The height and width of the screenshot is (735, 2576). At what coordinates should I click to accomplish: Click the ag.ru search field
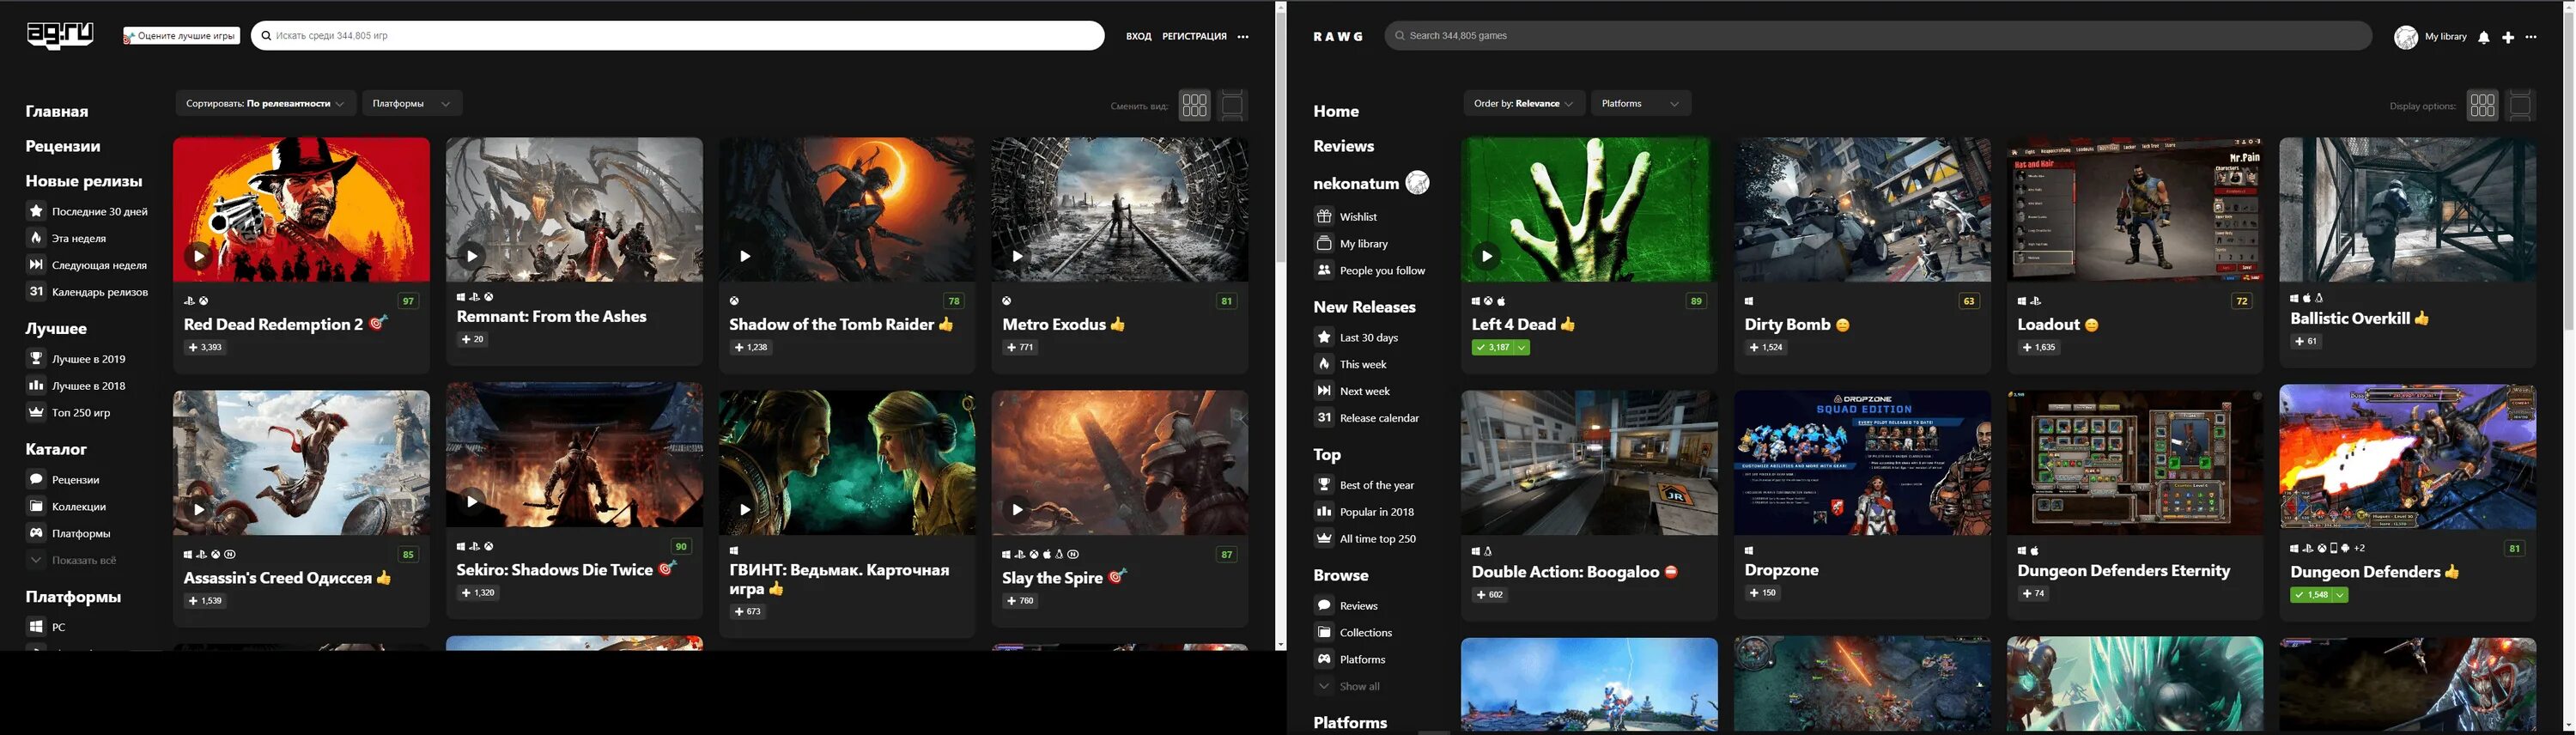pyautogui.click(x=678, y=36)
